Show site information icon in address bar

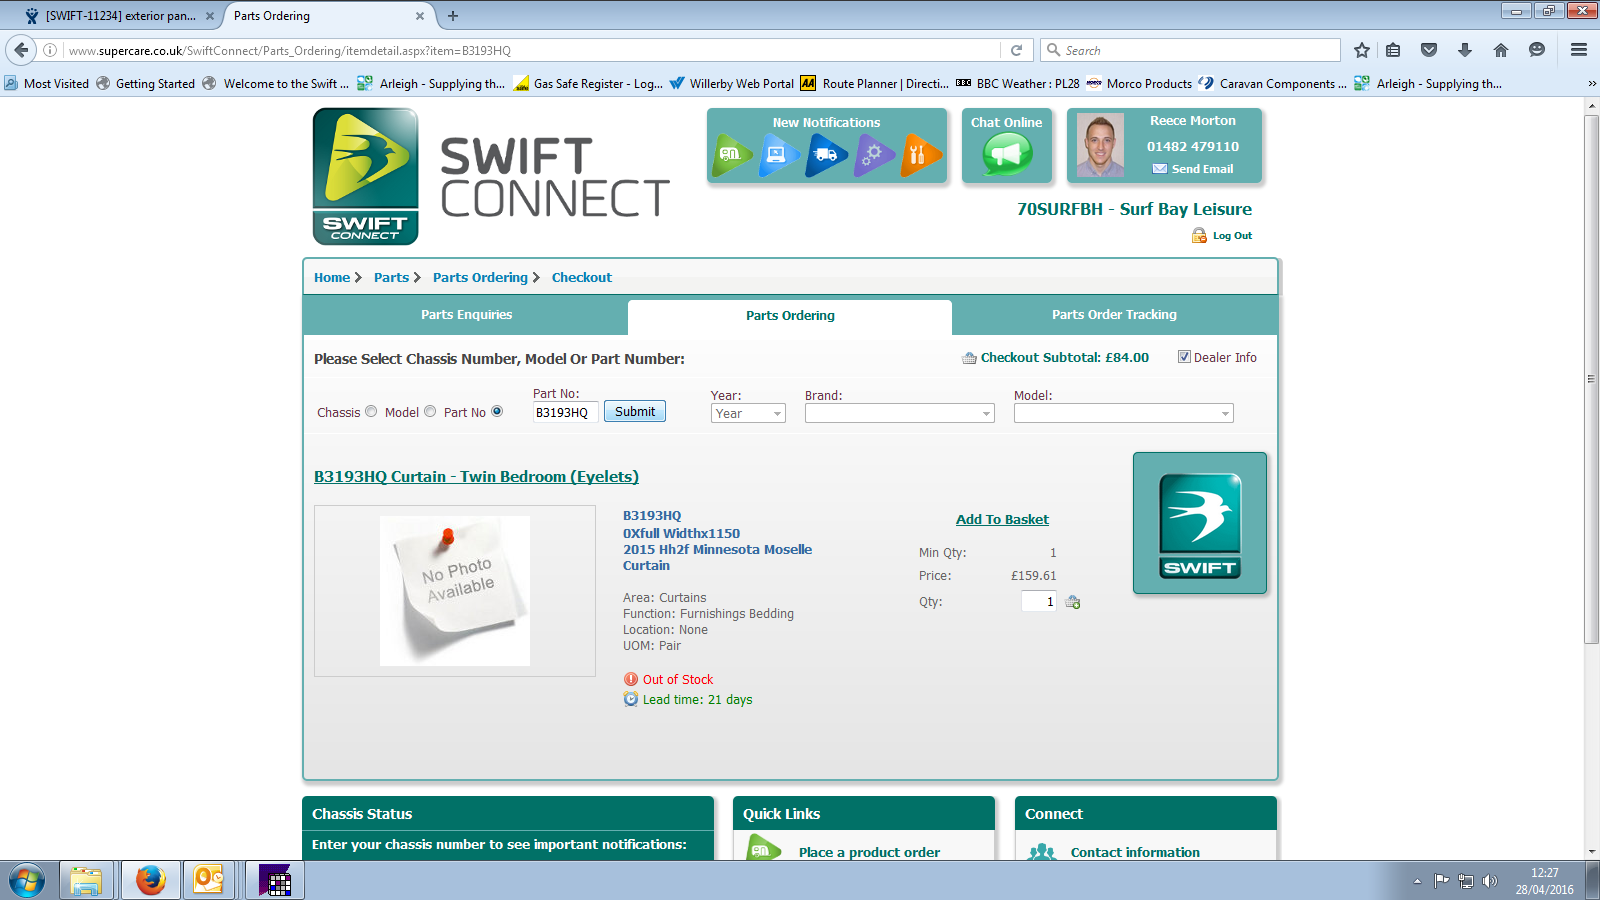click(x=50, y=50)
